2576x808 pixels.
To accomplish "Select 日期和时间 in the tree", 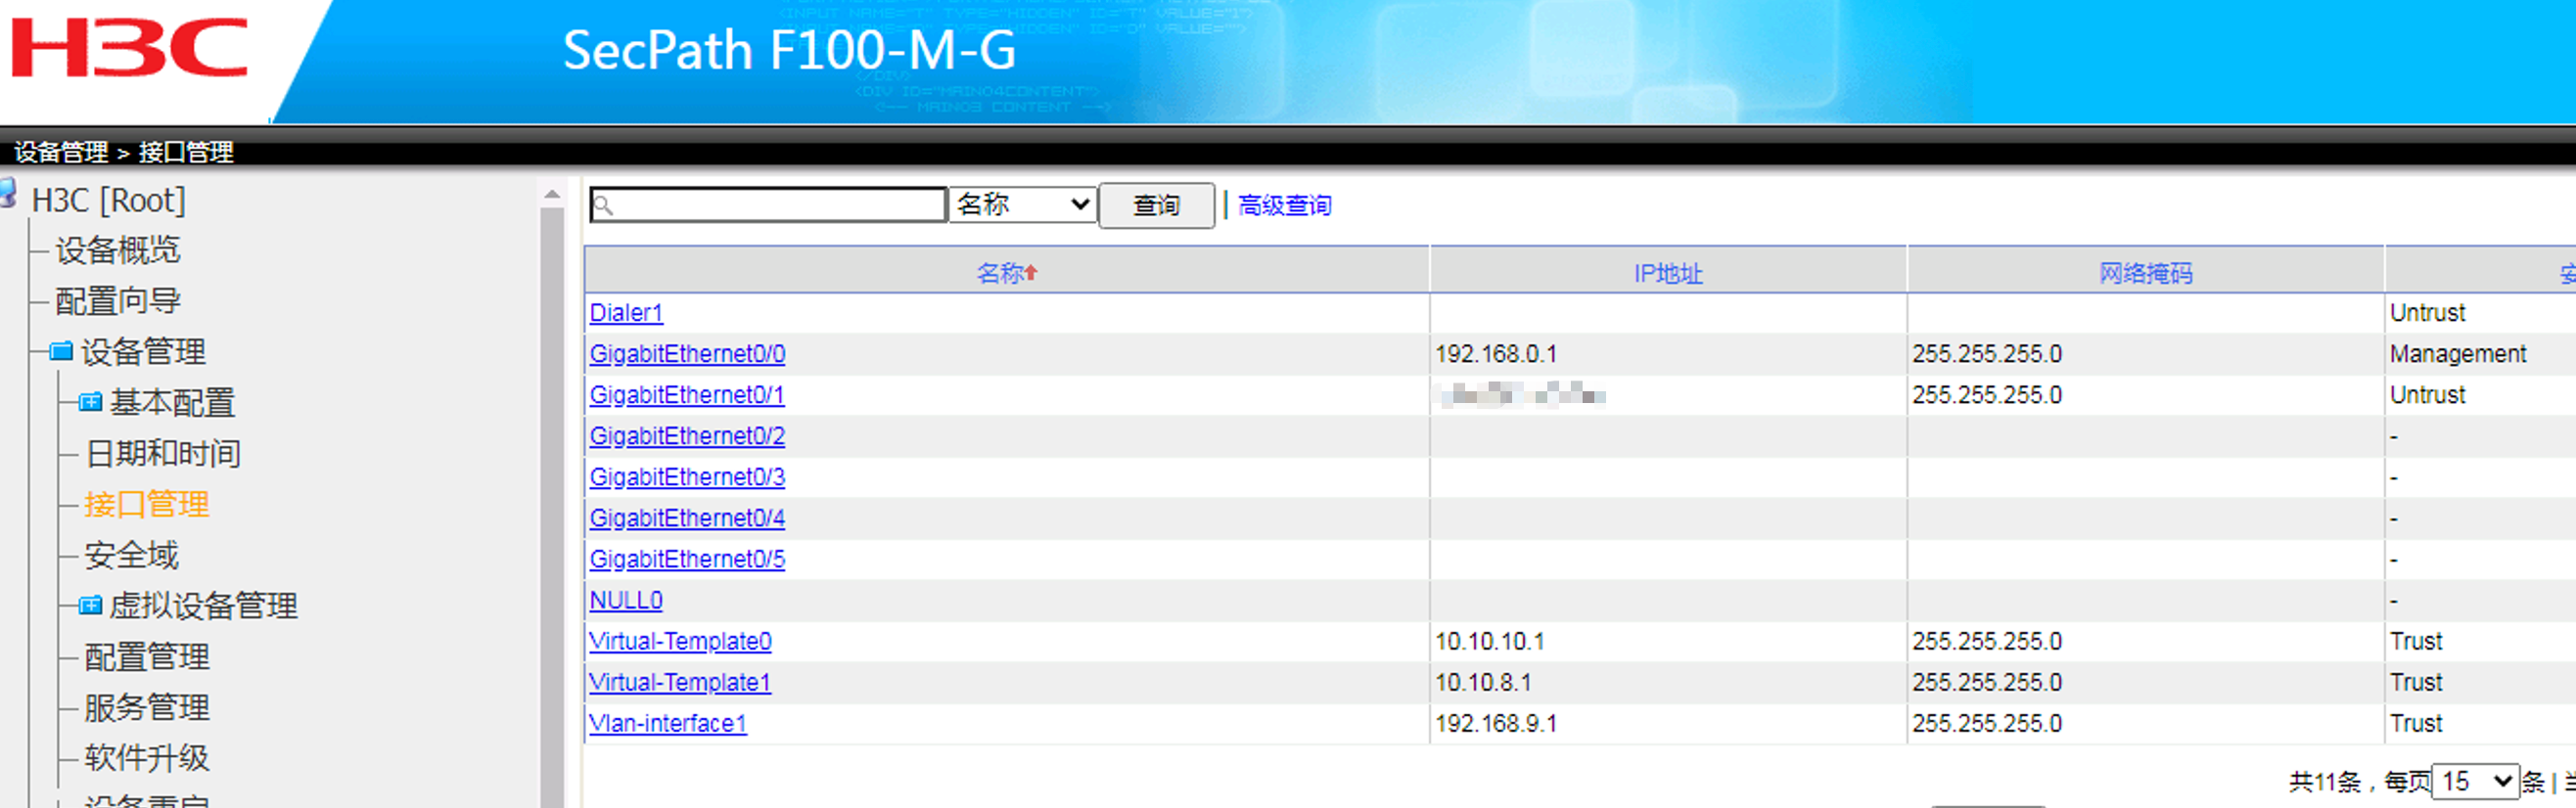I will point(163,453).
